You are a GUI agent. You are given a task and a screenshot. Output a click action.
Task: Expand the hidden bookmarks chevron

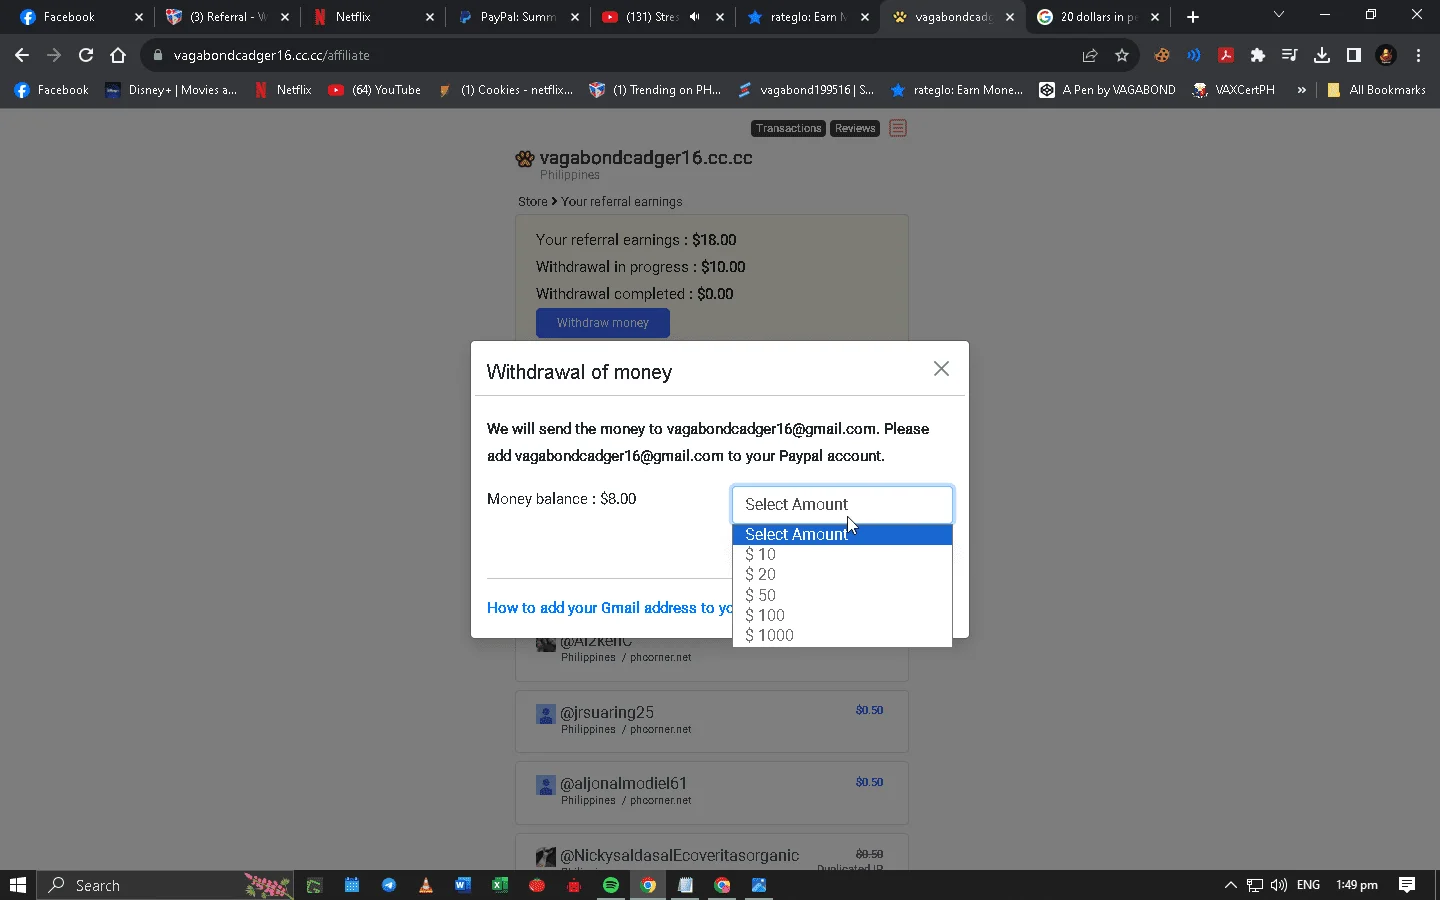[x=1301, y=90]
